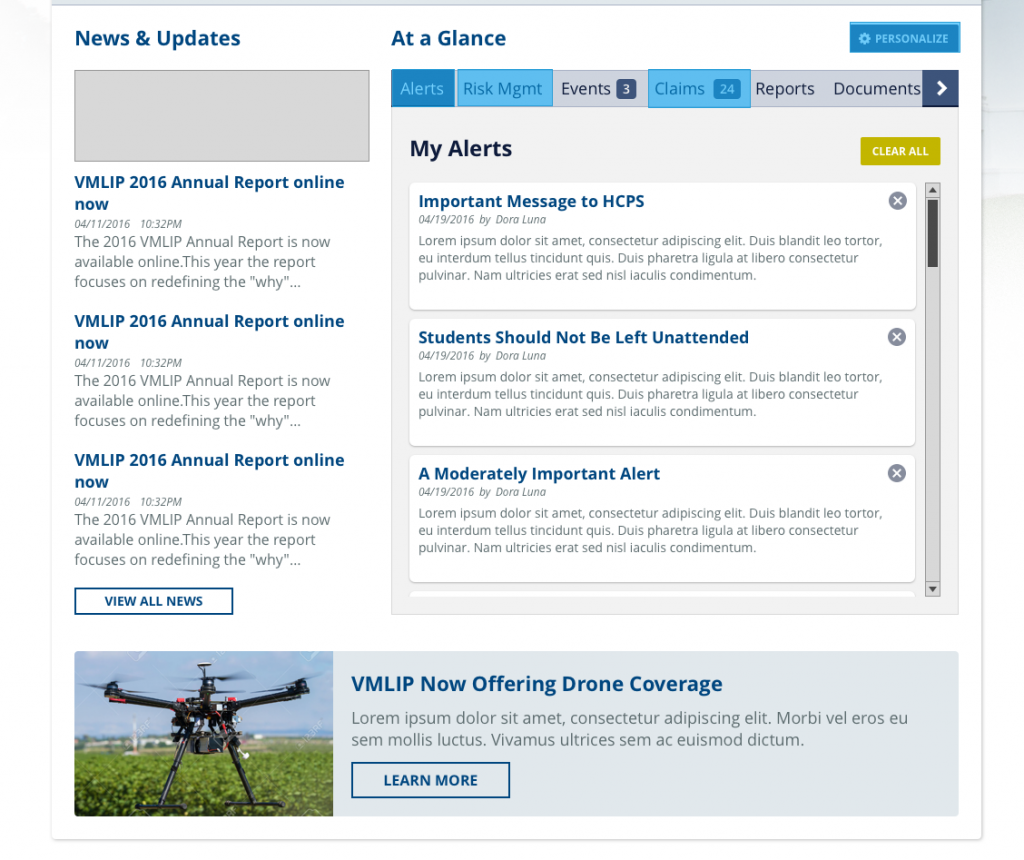Viewport: 1024px width, 860px height.
Task: Open the Risk Mgmt tab
Action: [504, 88]
